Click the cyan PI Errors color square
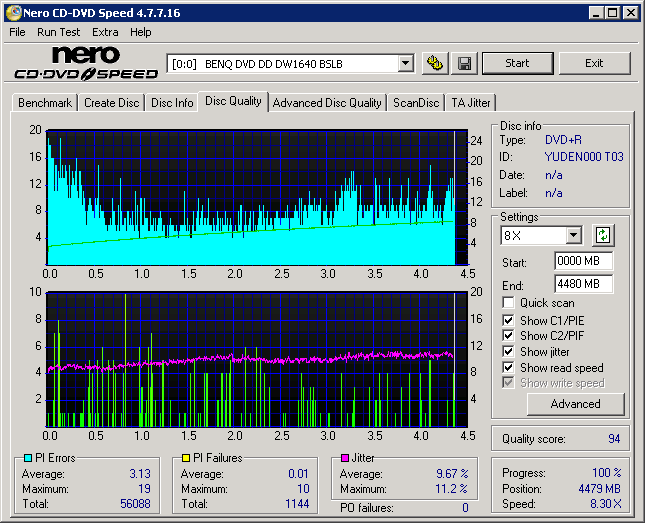Screen dimensions: 645x523 tap(27, 458)
